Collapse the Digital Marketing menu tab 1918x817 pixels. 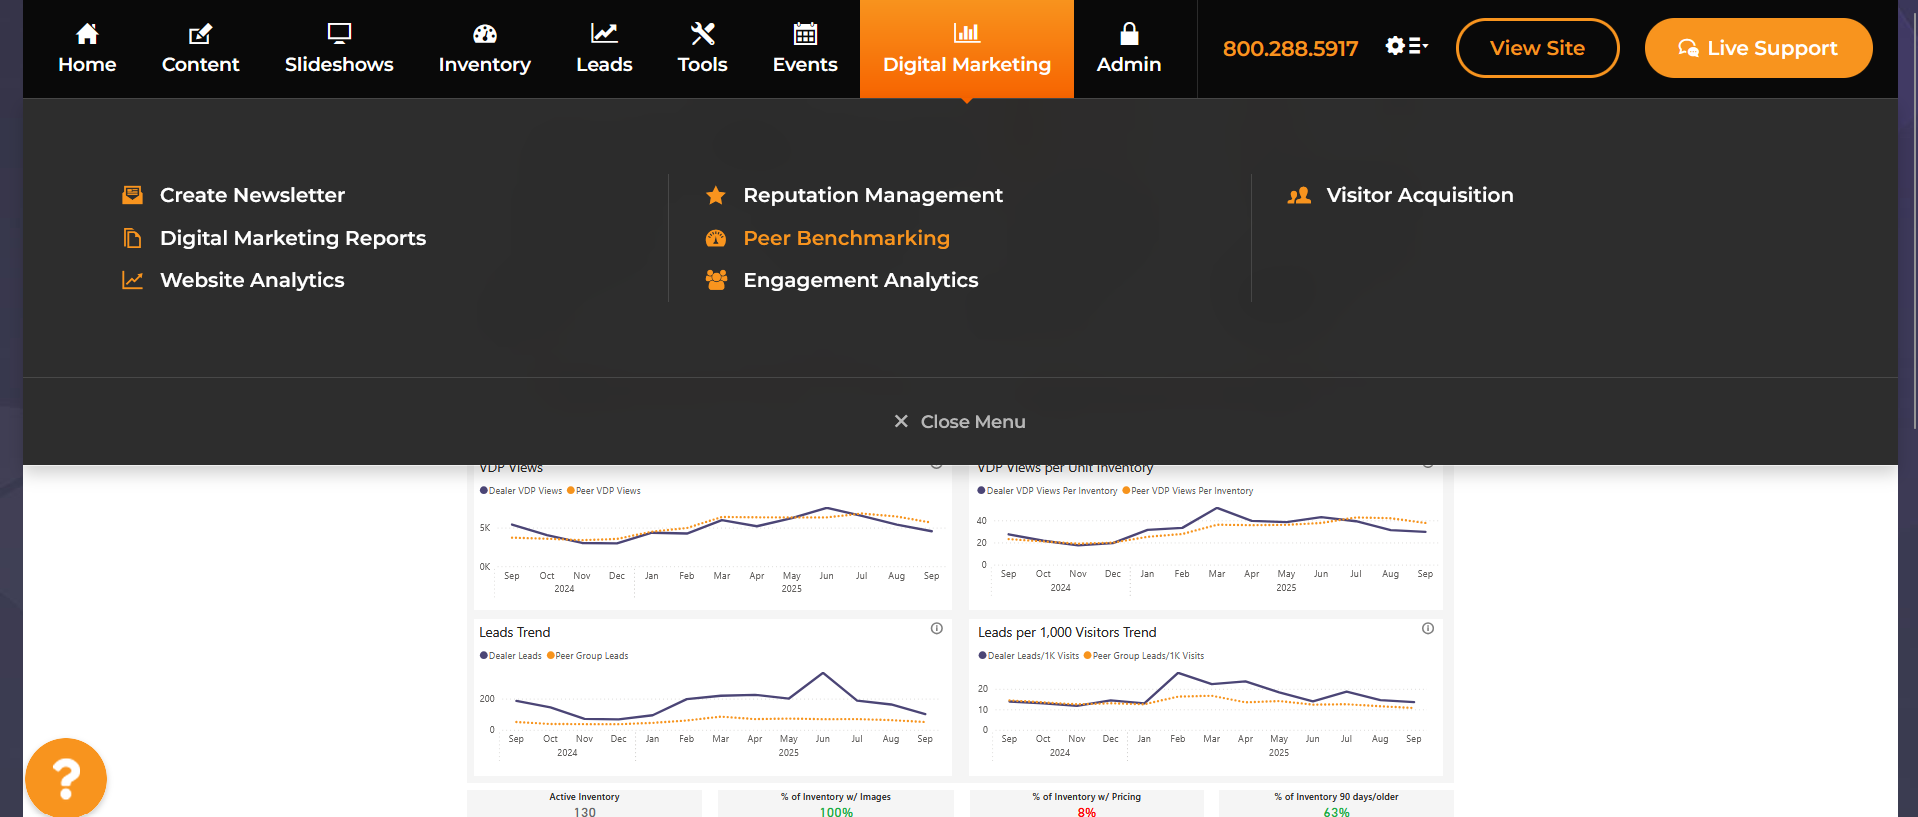pyautogui.click(x=966, y=49)
